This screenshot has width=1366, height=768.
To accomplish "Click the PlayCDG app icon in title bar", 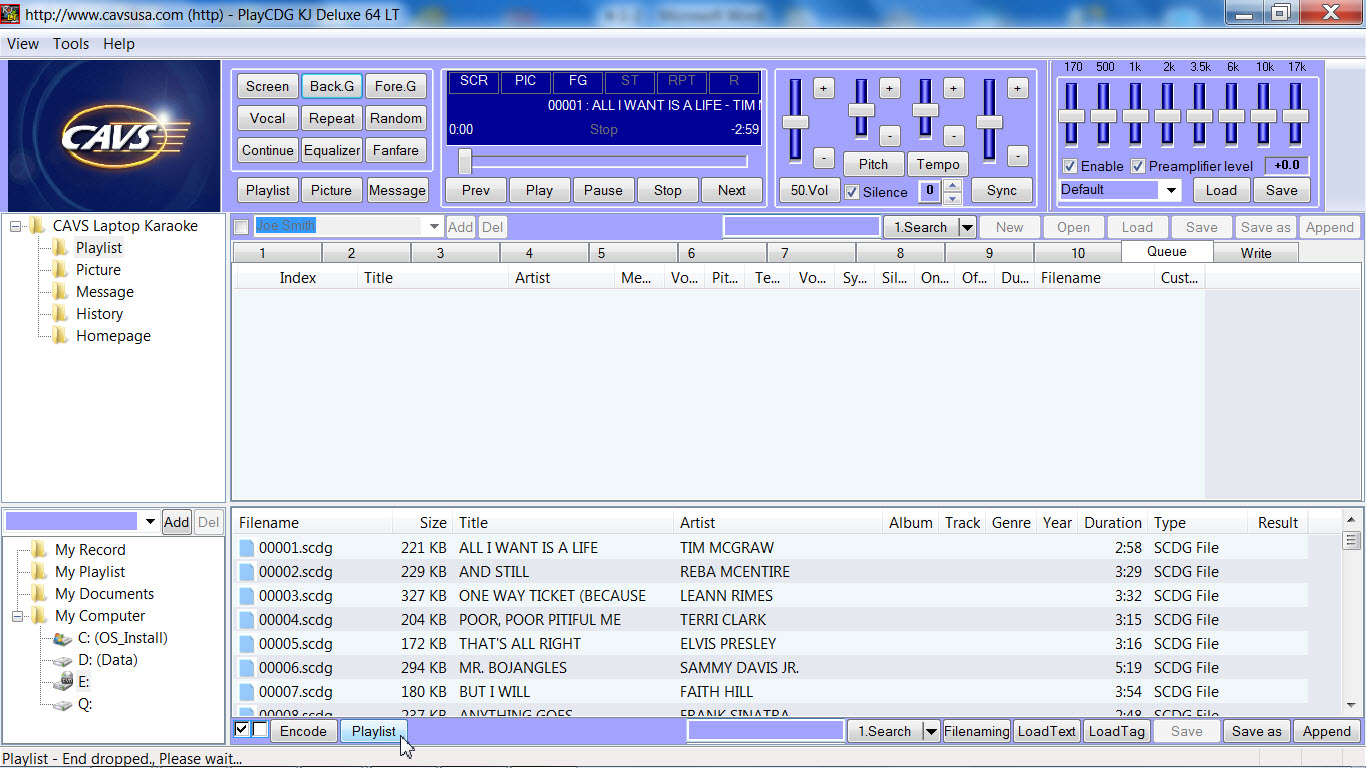I will 11,14.
